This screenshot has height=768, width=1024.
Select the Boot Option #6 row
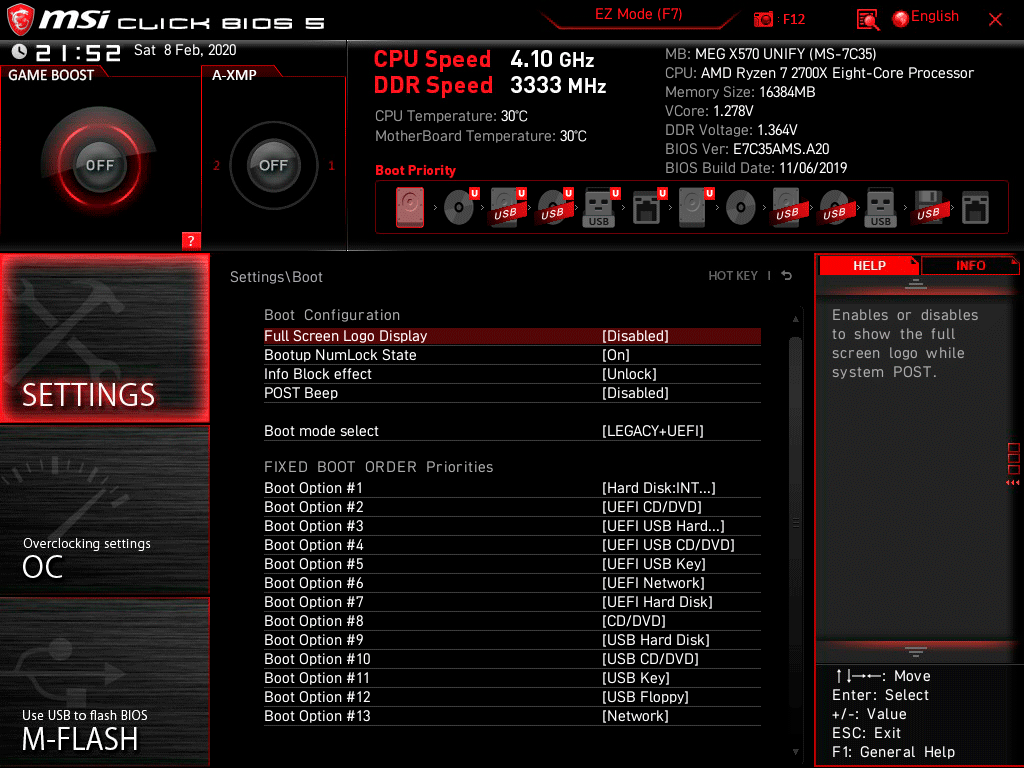tap(512, 583)
